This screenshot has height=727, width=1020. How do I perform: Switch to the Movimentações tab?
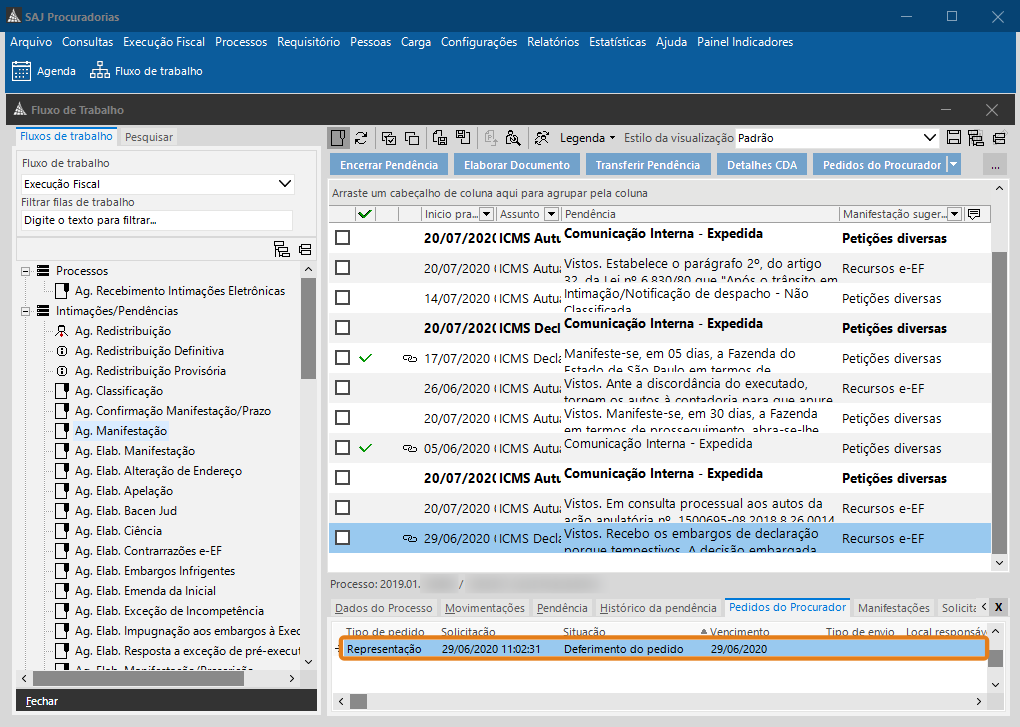[485, 608]
